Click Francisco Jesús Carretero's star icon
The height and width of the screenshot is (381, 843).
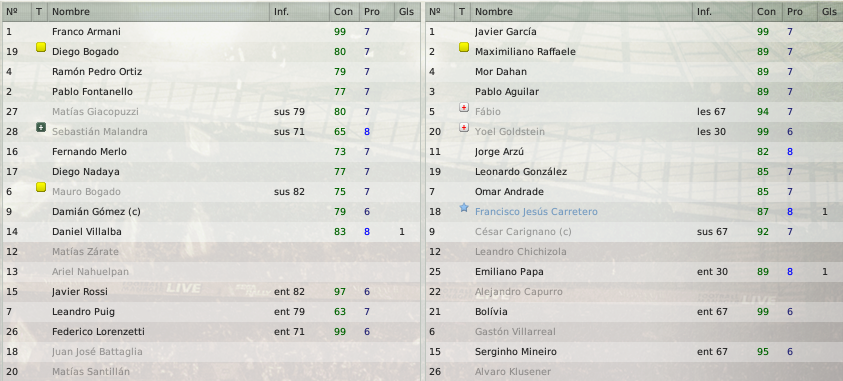coord(464,207)
